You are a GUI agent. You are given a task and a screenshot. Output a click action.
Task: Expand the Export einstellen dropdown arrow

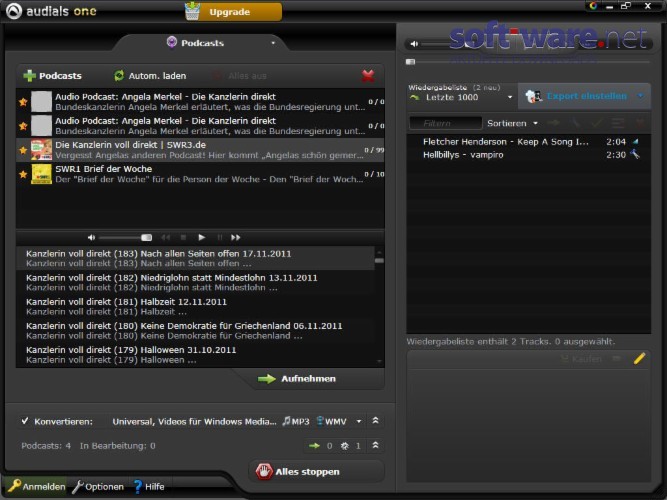(640, 96)
